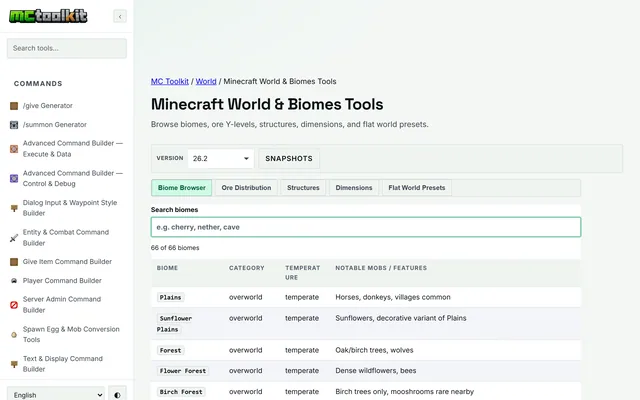Click the Spawn Egg & Mob Conversion icon
The image size is (640, 400).
(x=14, y=334)
